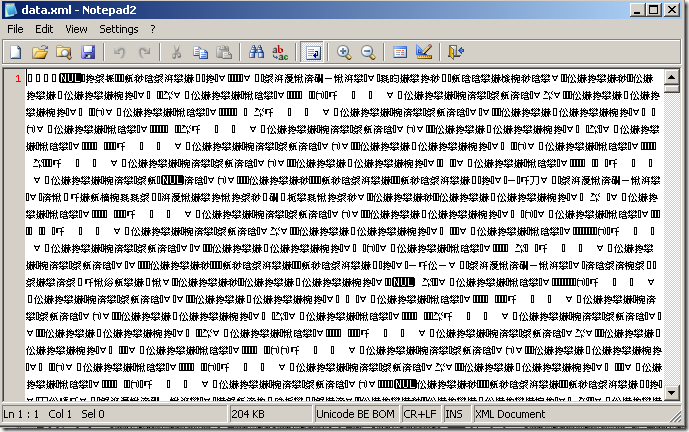This screenshot has height=432, width=689.
Task: Save the file with the floppy disk icon
Action: tap(87, 52)
